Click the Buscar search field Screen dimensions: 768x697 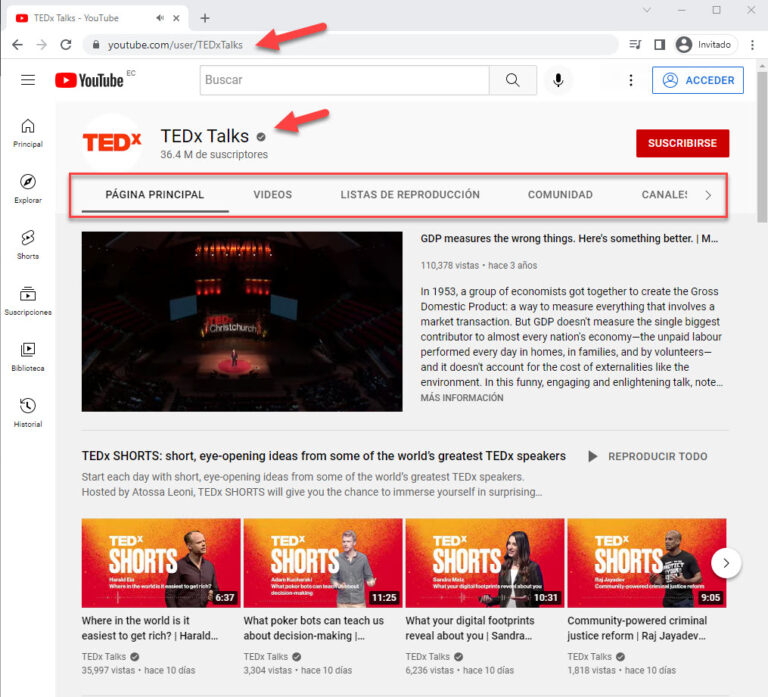click(344, 80)
